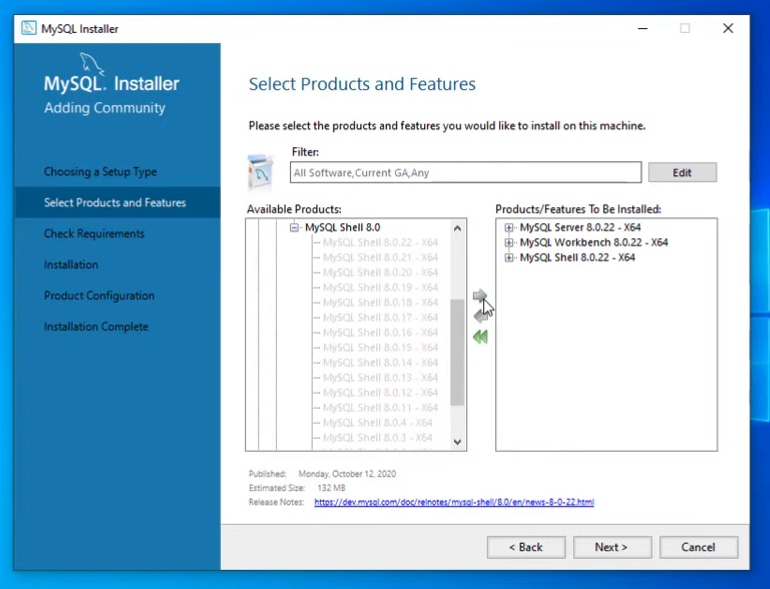
Task: Click the MySQL dolphin logo in sidebar
Action: tap(92, 64)
